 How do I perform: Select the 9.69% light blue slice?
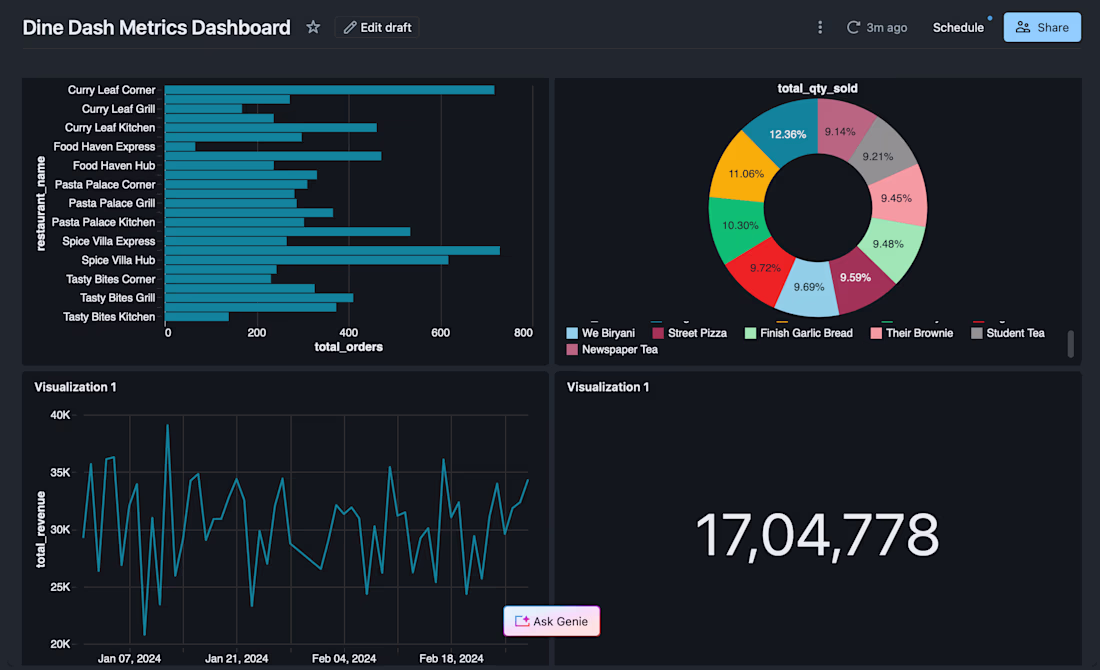pyautogui.click(x=808, y=288)
